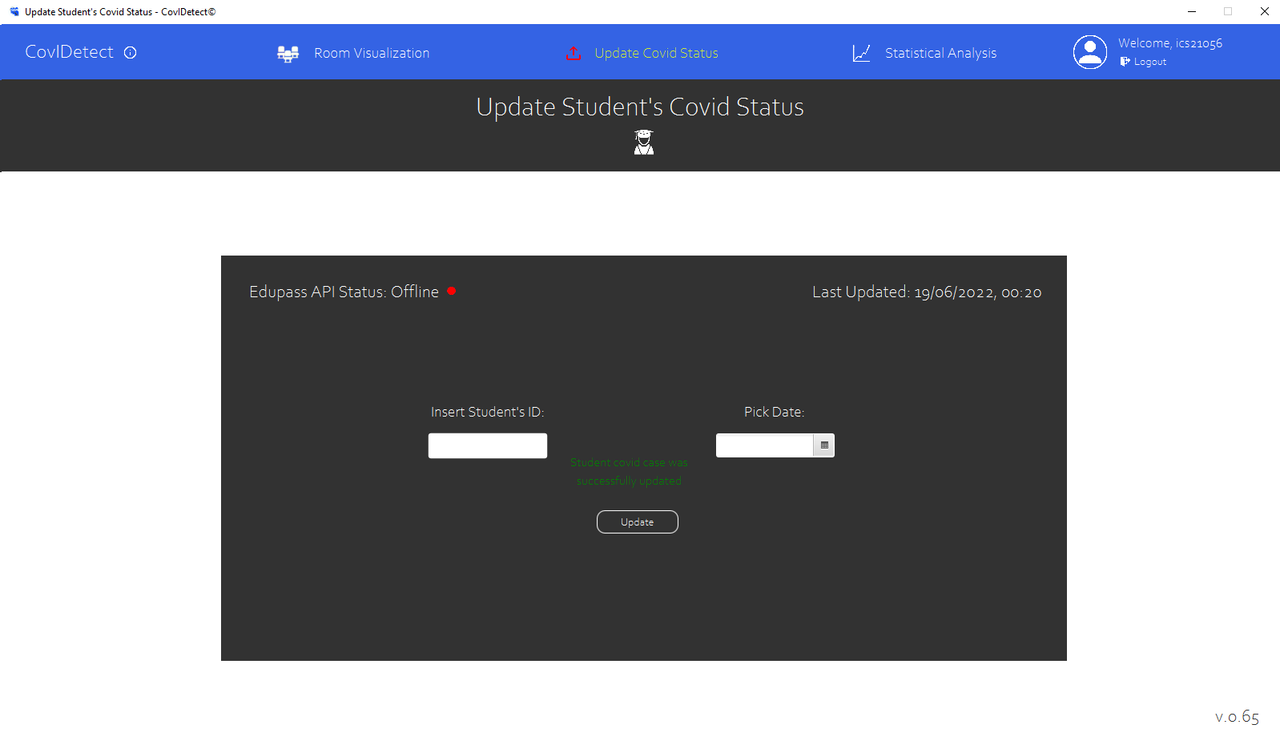
Task: Click the v.0.65 version label
Action: pos(1237,717)
